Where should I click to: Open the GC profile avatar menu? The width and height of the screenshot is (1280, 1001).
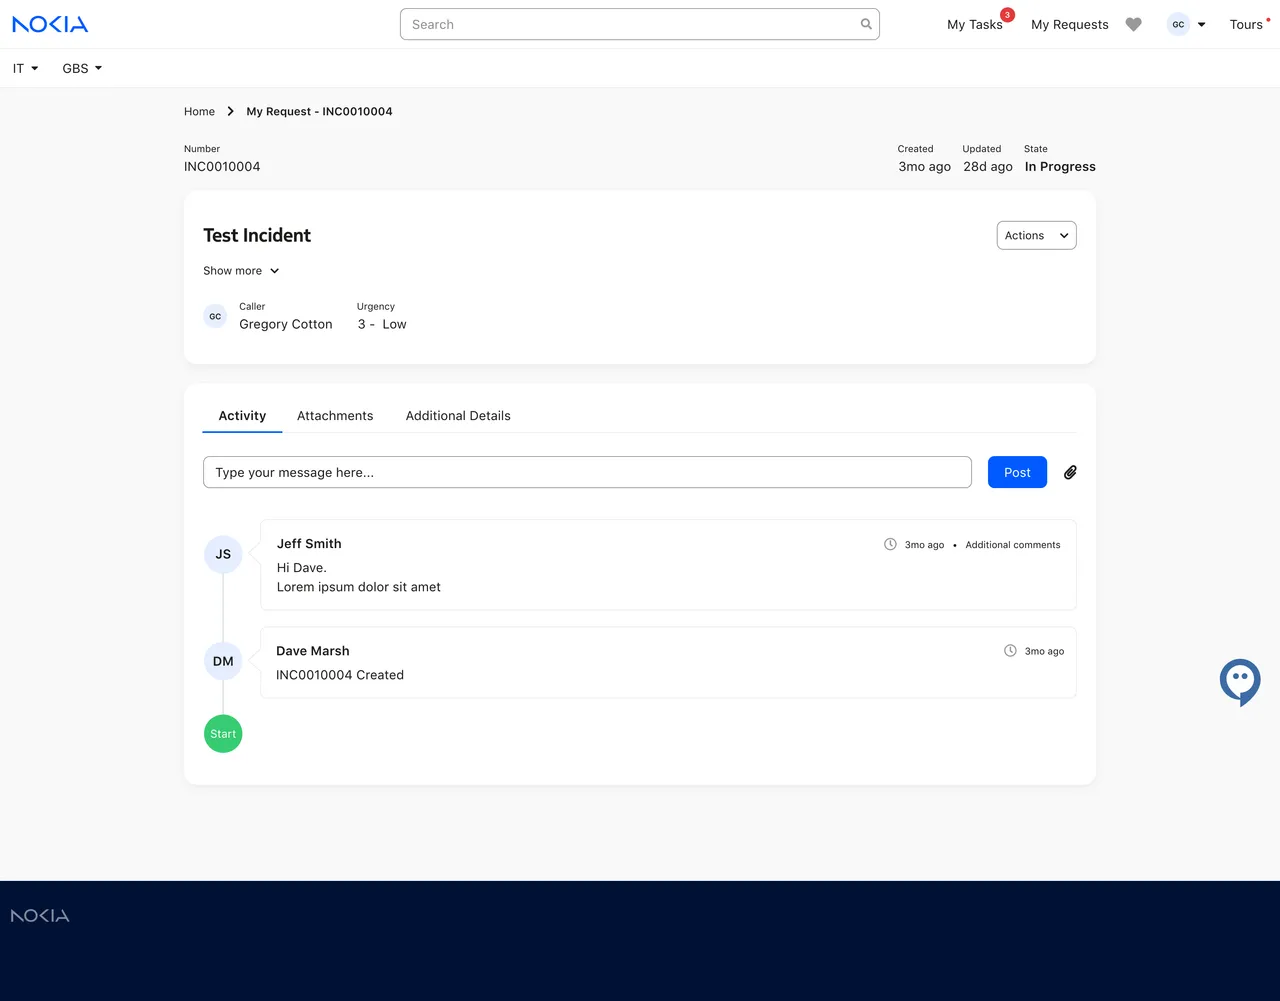tap(1185, 24)
